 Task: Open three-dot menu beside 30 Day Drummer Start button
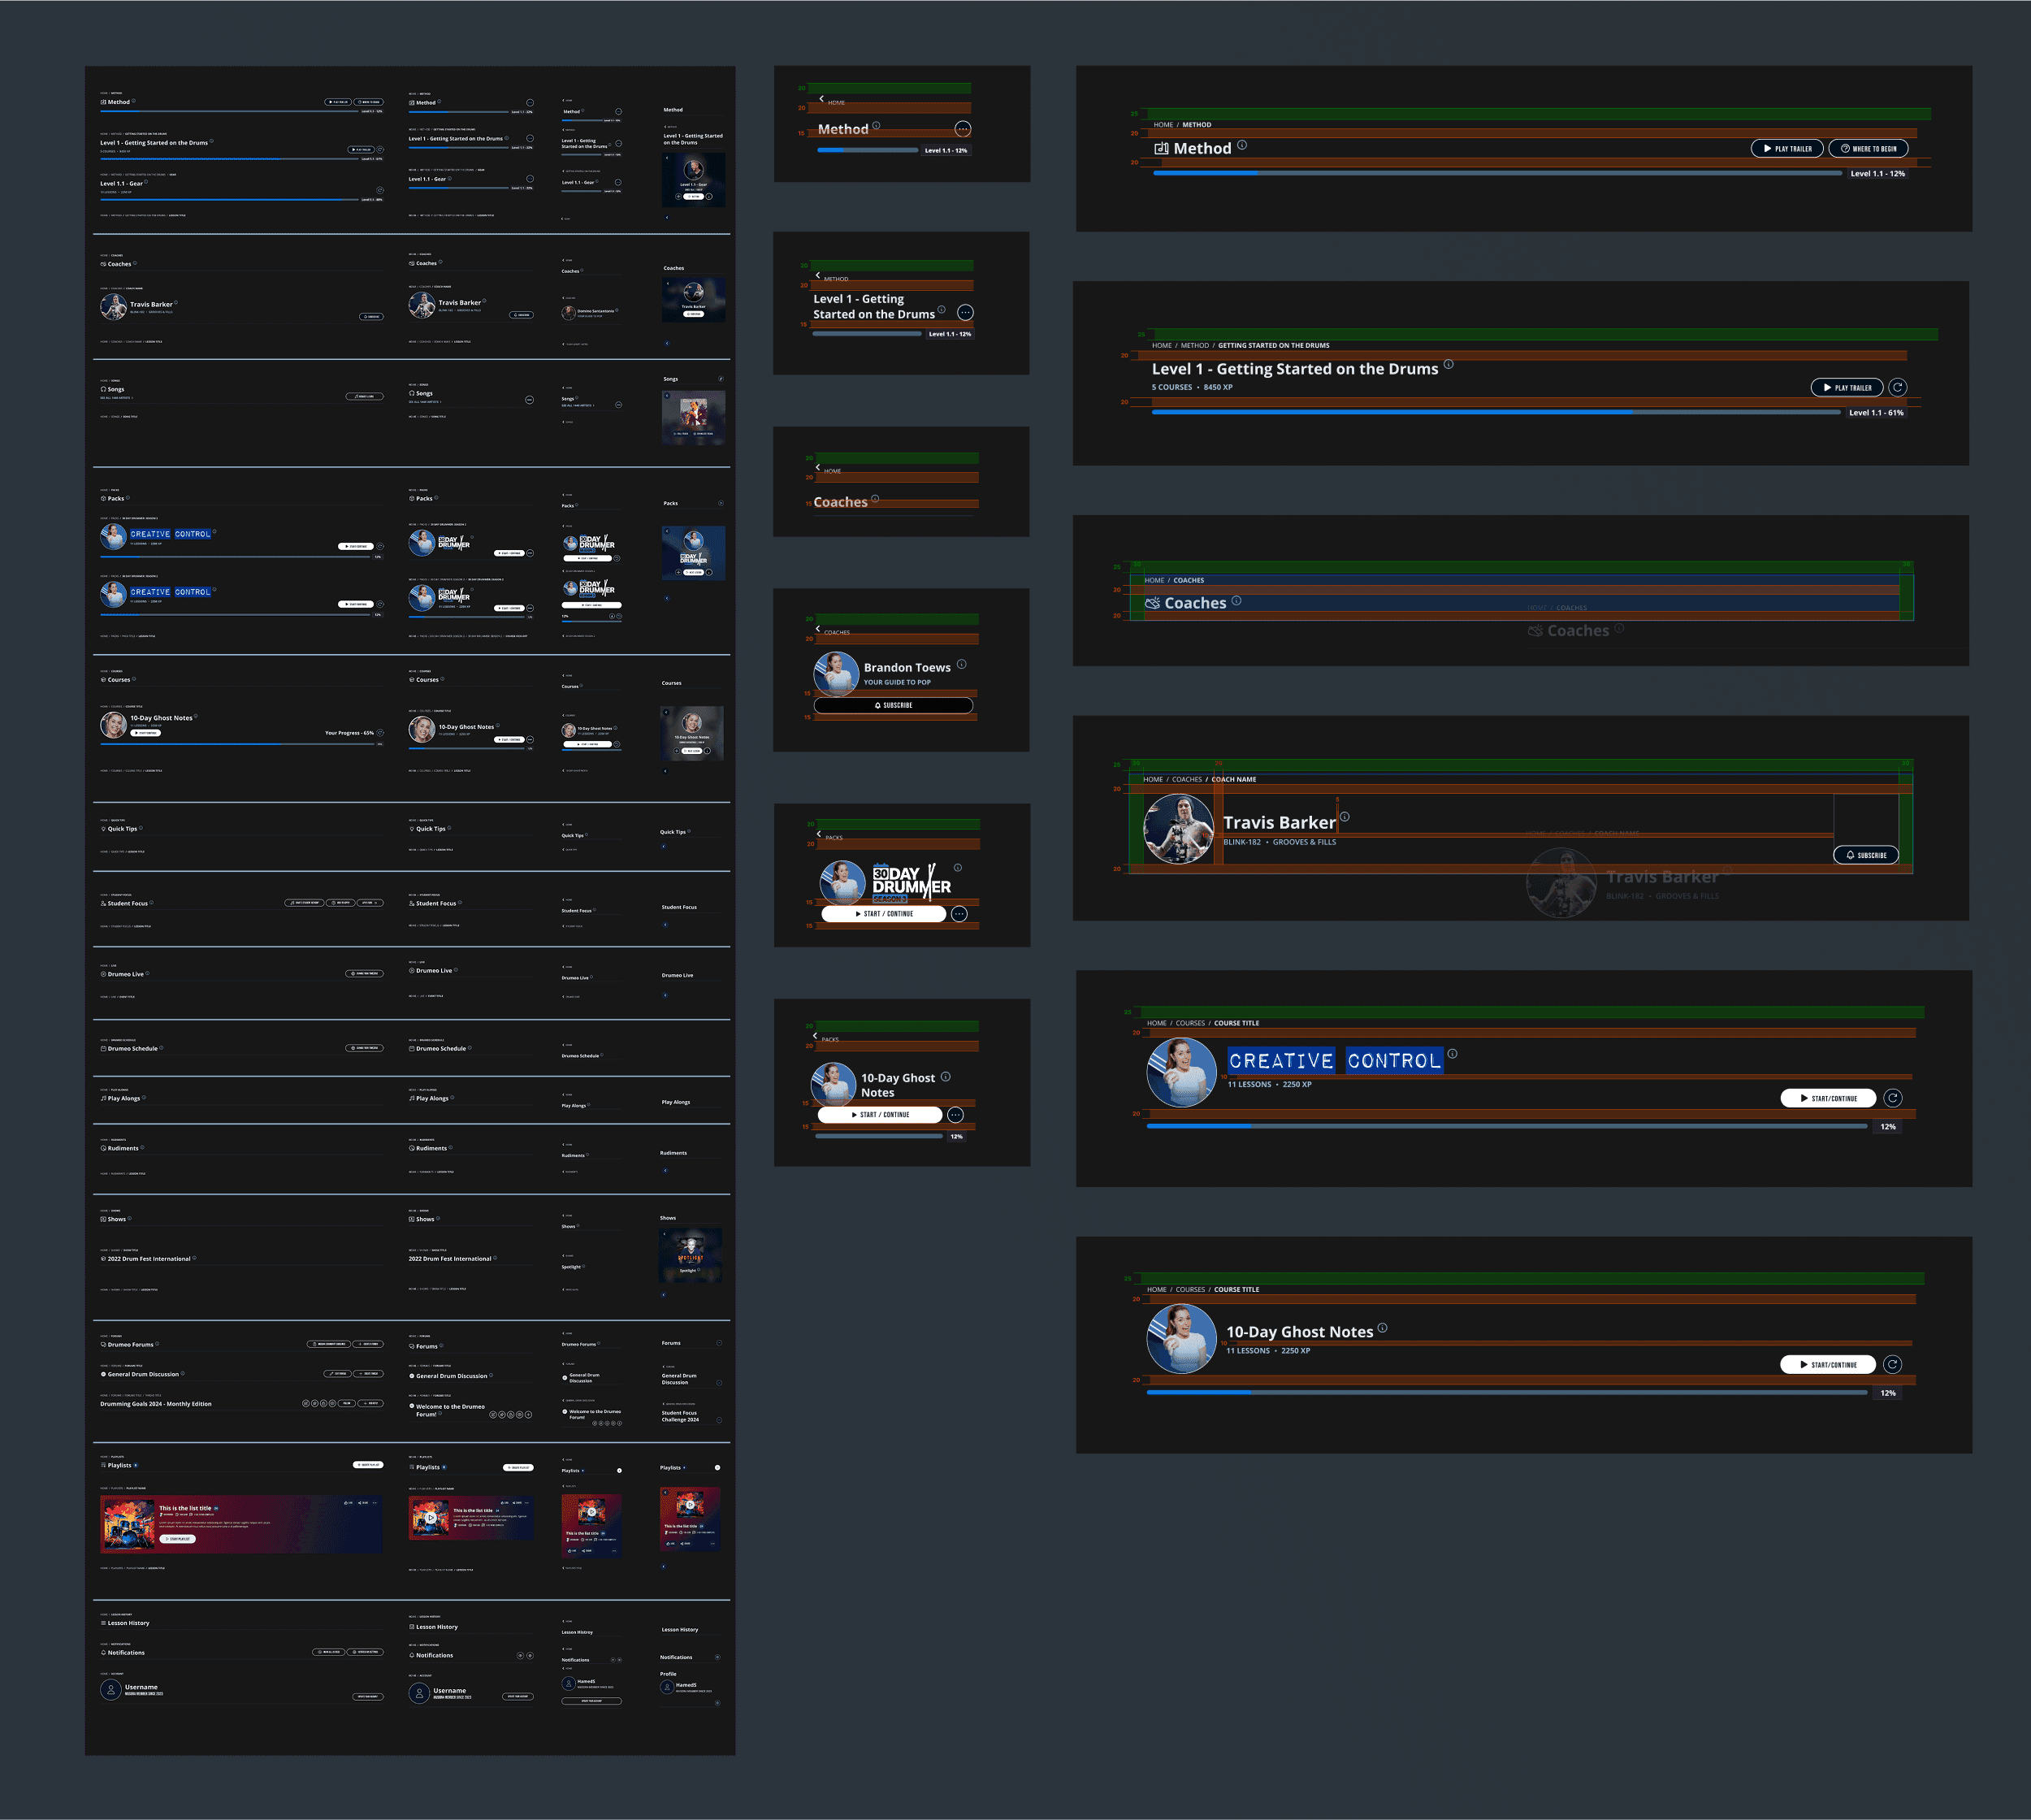pos(959,914)
